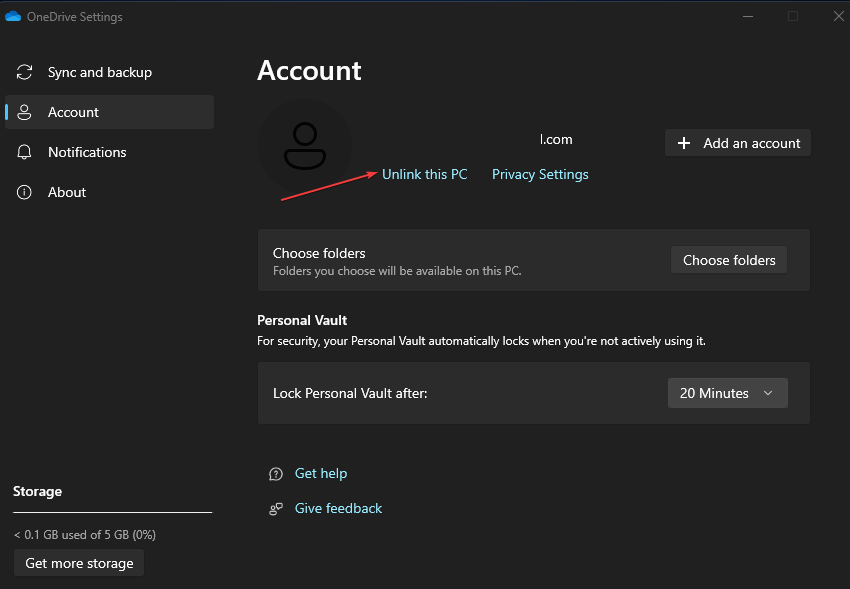Click the About info circle icon
The height and width of the screenshot is (589, 850).
point(24,192)
